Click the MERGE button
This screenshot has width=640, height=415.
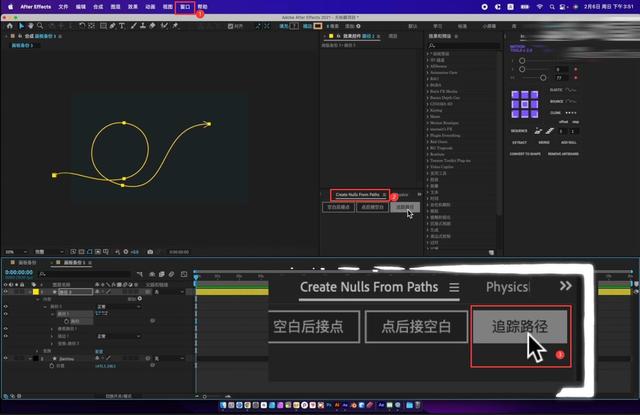tap(544, 142)
